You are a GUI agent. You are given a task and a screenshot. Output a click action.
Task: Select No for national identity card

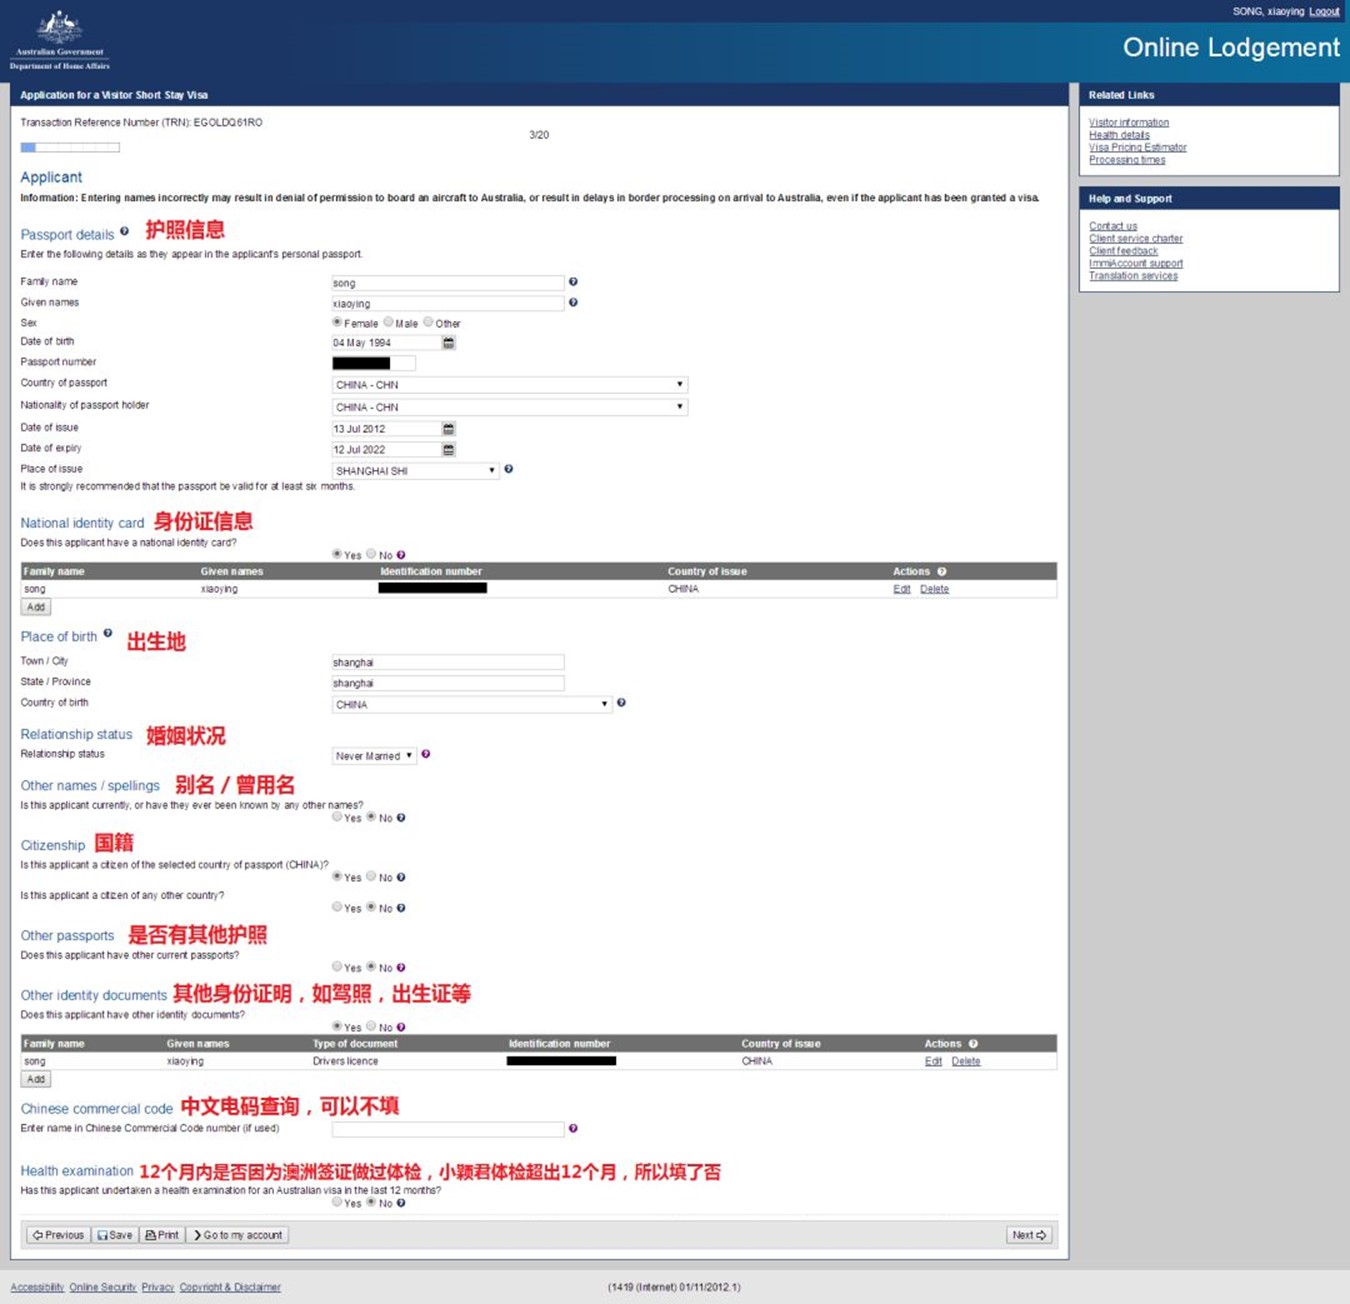click(x=371, y=554)
